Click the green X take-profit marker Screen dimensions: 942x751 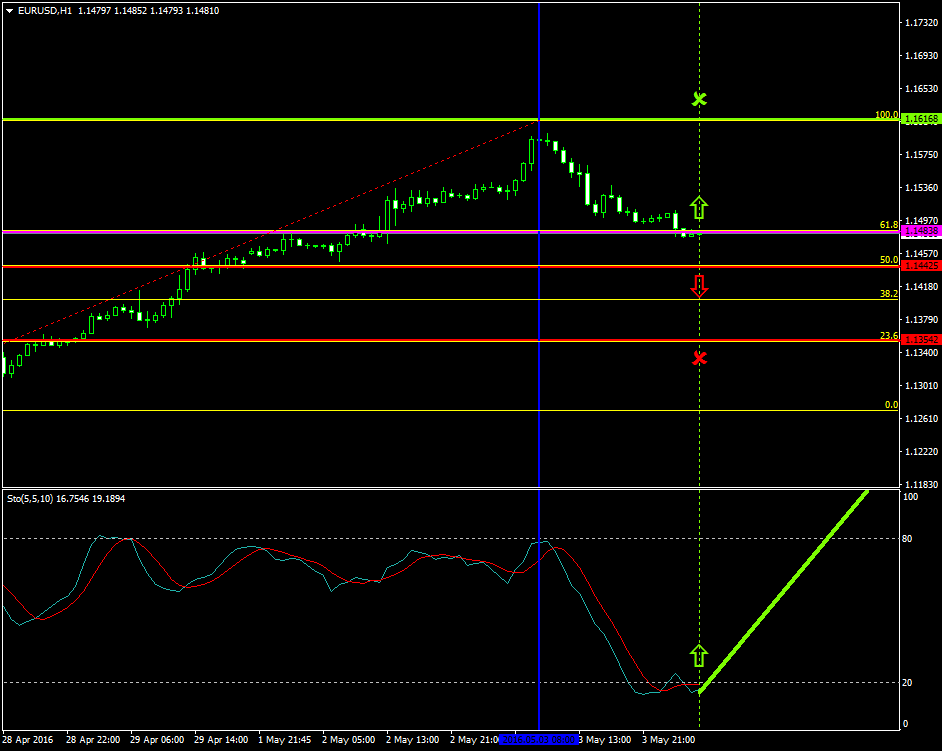(x=698, y=100)
